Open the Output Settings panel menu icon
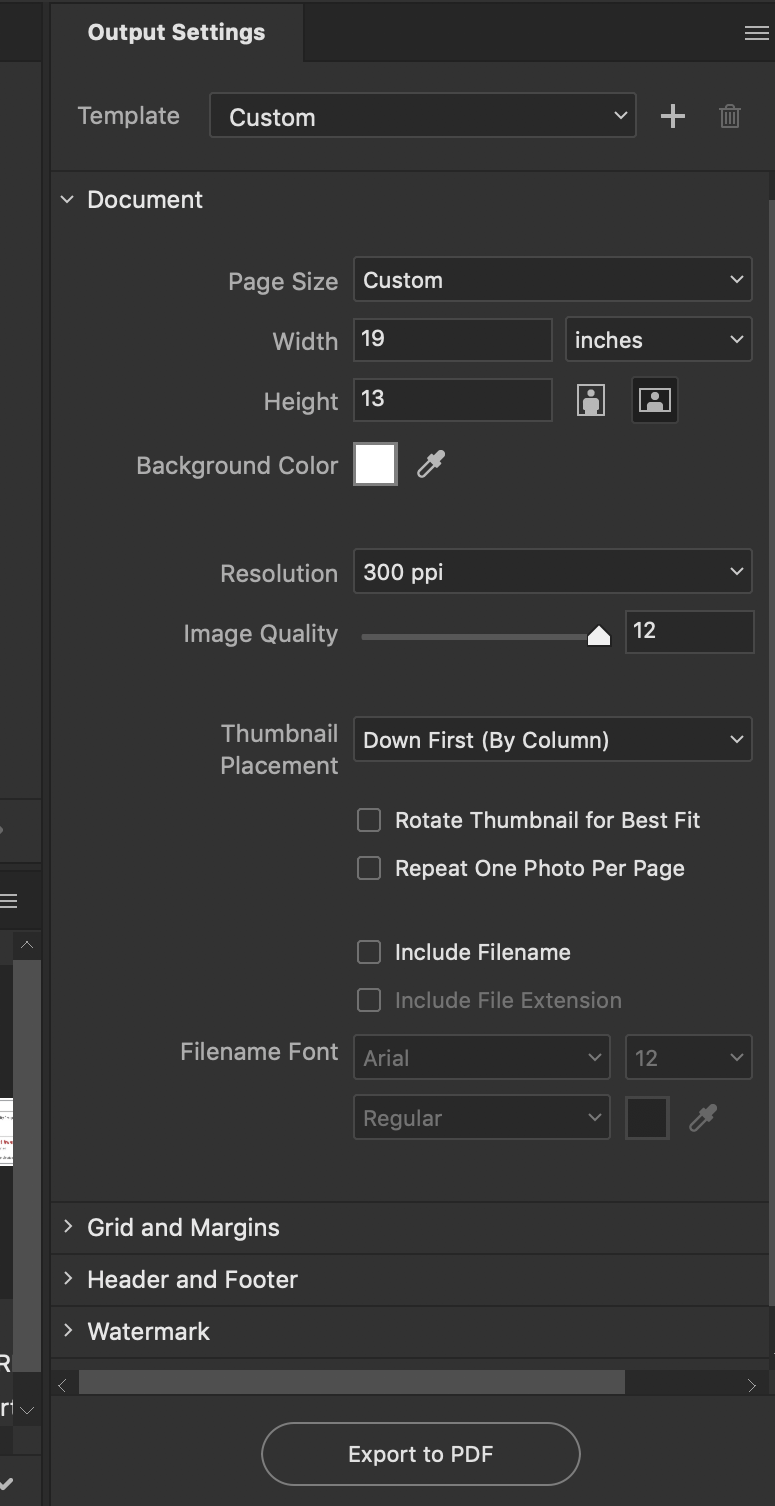Viewport: 775px width, 1506px height. point(757,33)
